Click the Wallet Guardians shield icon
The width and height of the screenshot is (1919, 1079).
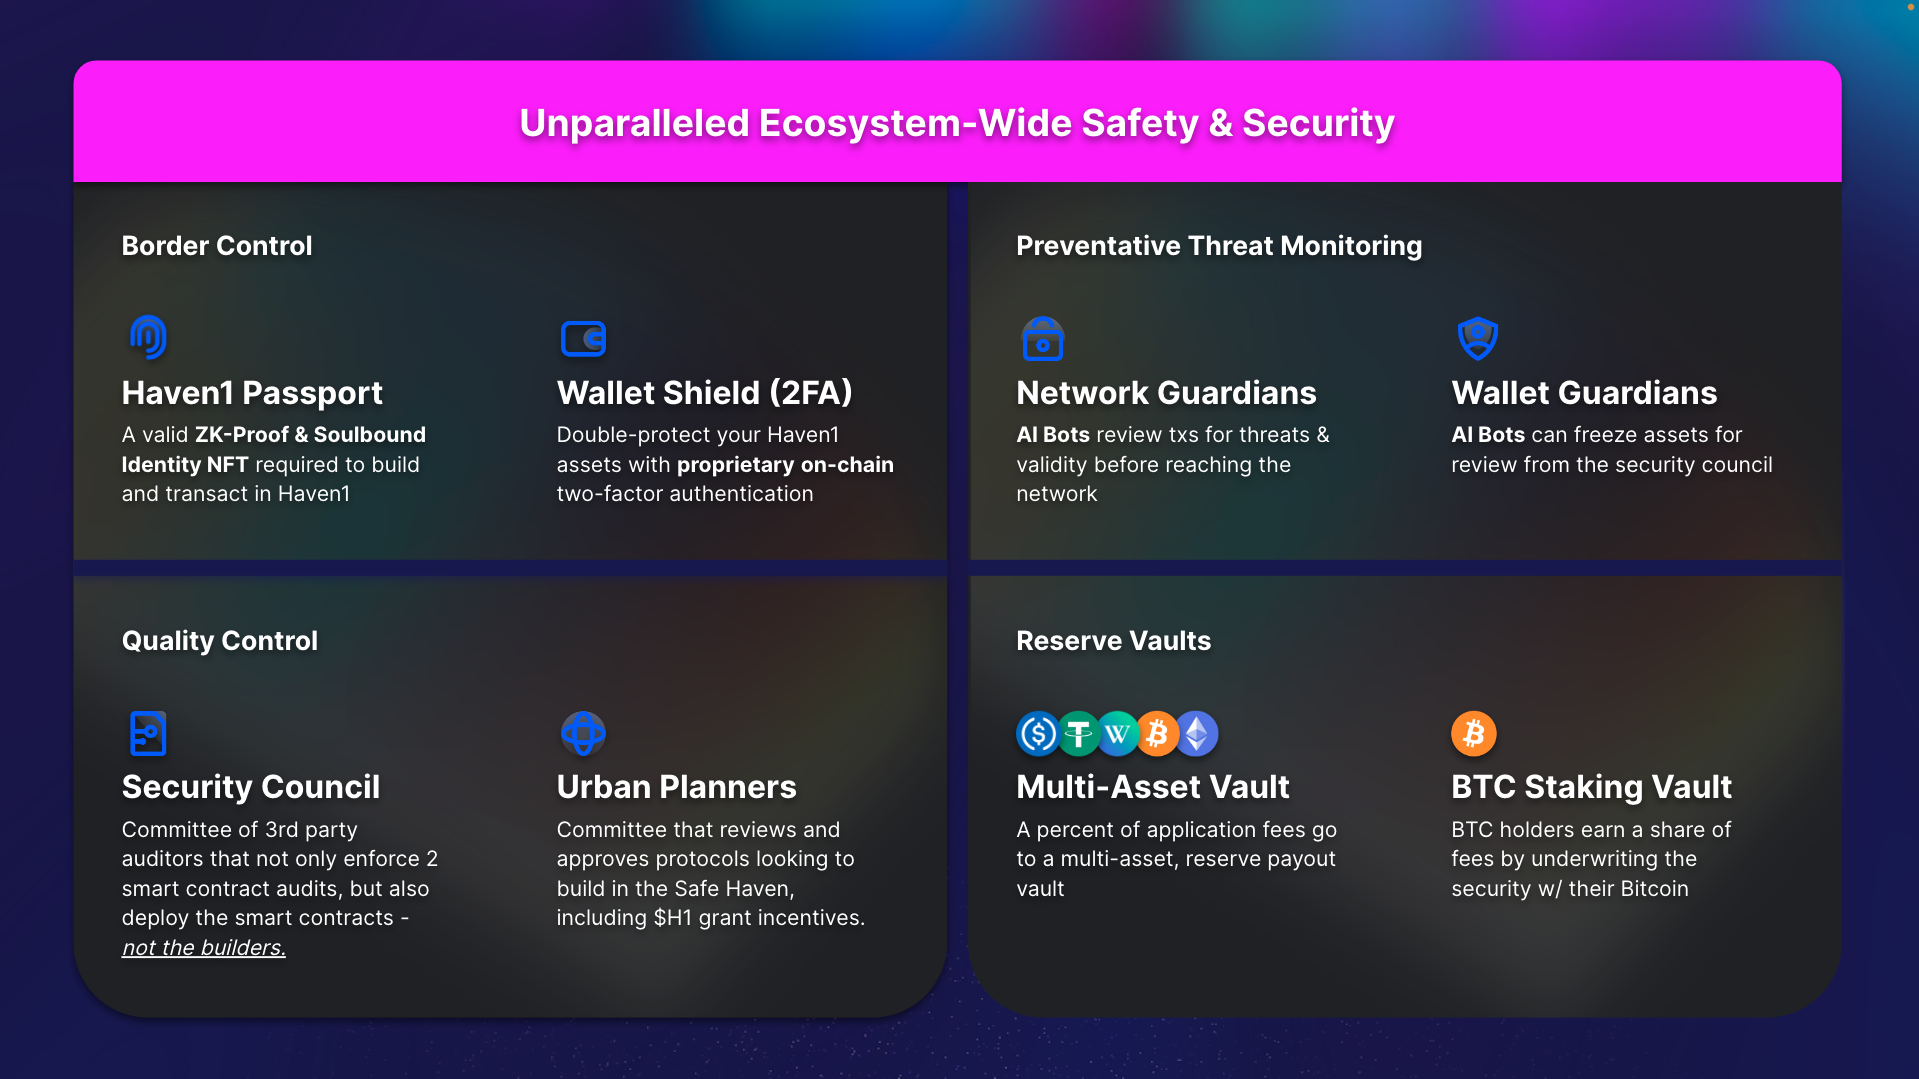1477,338
